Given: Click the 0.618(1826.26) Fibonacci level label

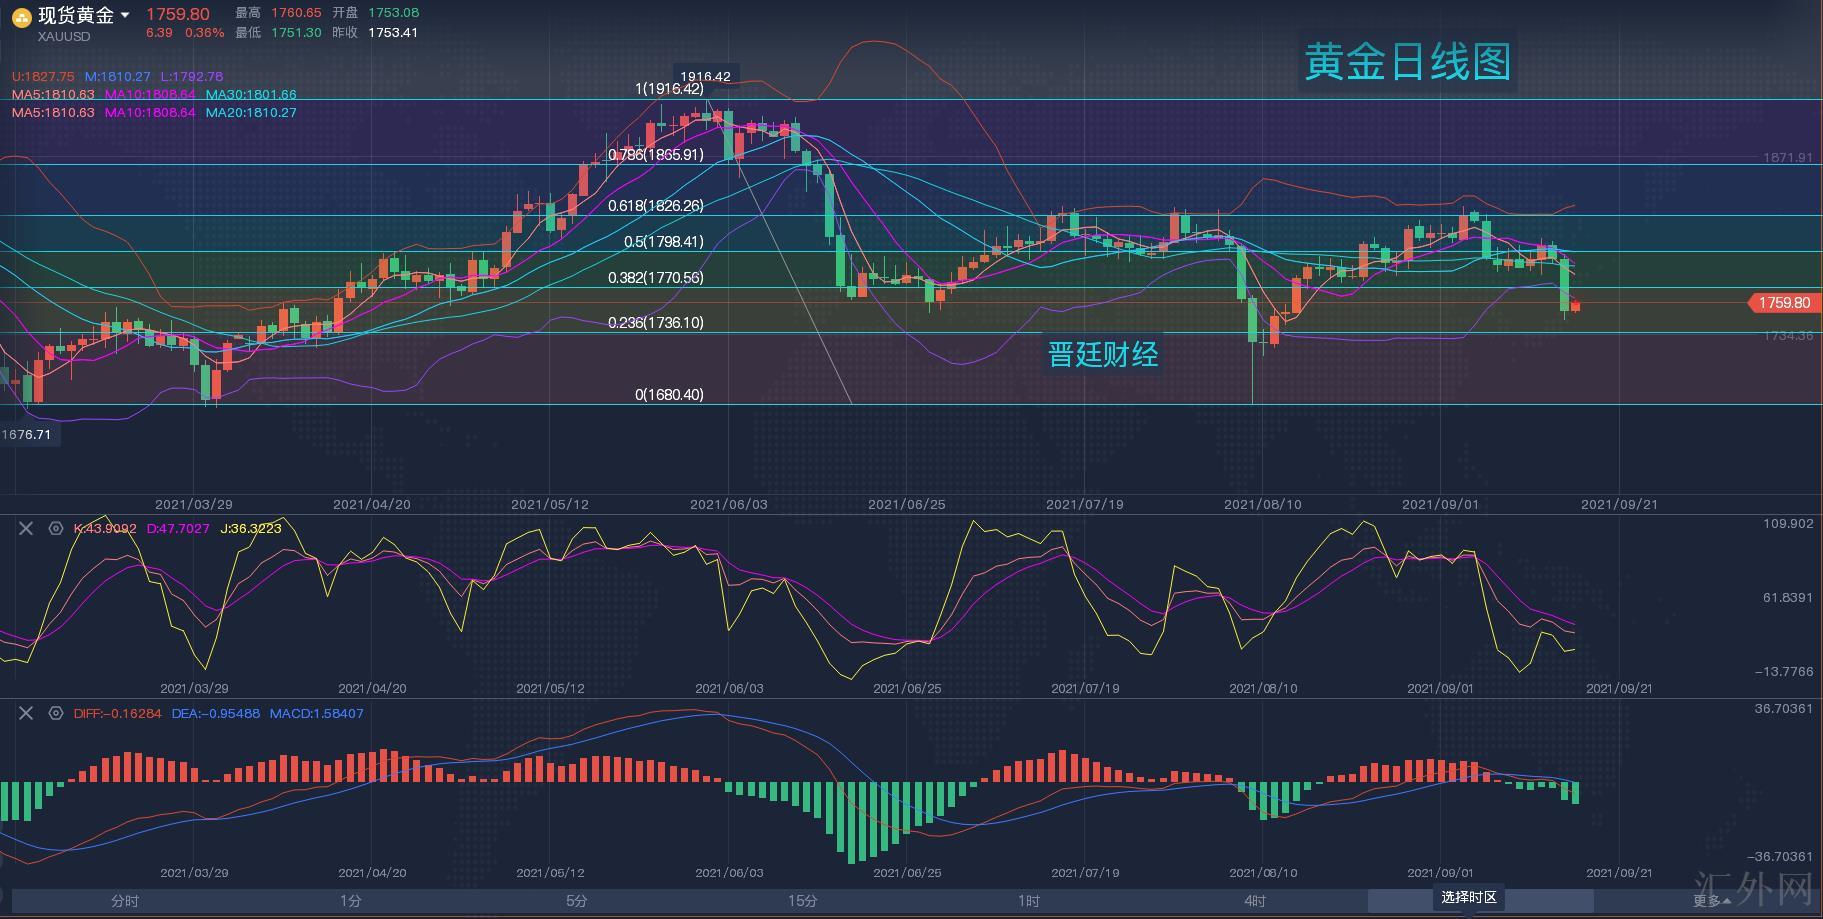Looking at the screenshot, I should (x=655, y=206).
